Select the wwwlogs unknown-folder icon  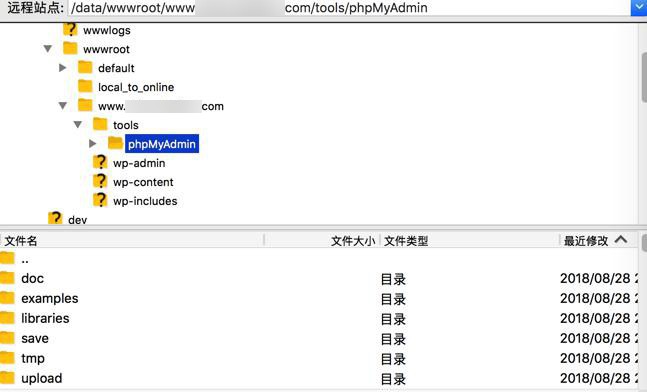click(70, 30)
